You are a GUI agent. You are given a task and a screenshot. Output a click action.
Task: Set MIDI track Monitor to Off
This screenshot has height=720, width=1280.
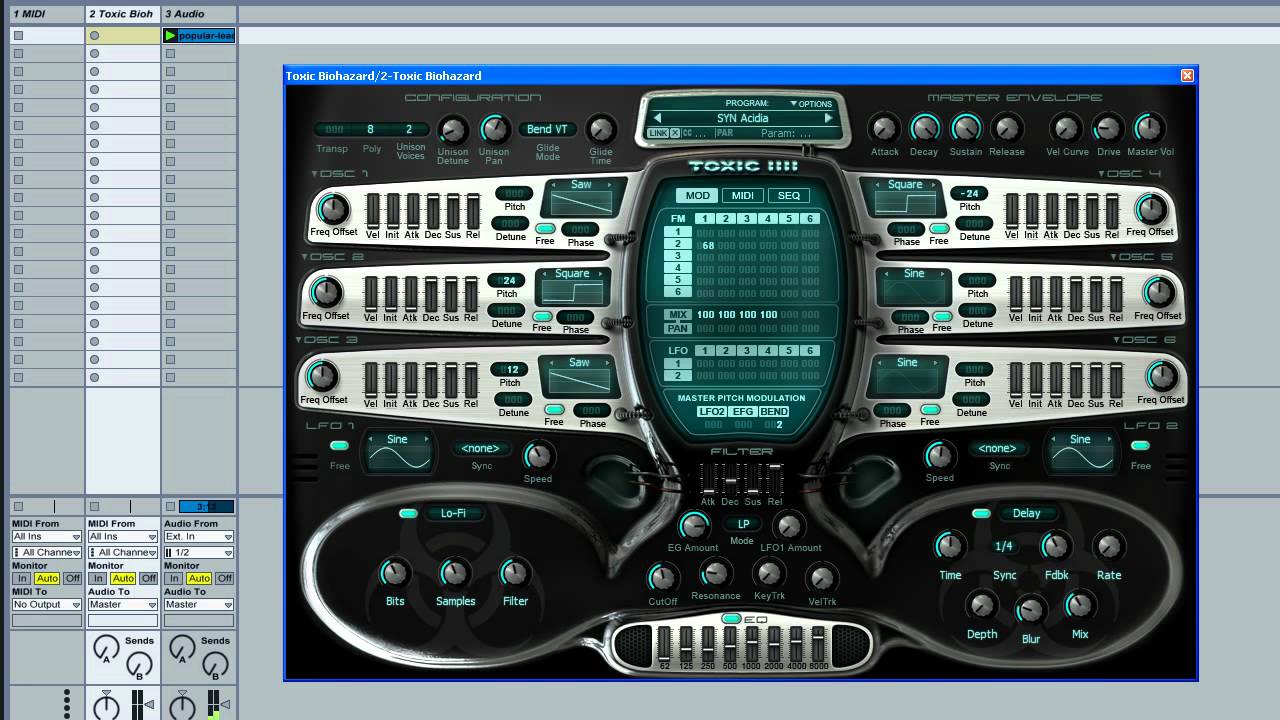click(x=72, y=578)
